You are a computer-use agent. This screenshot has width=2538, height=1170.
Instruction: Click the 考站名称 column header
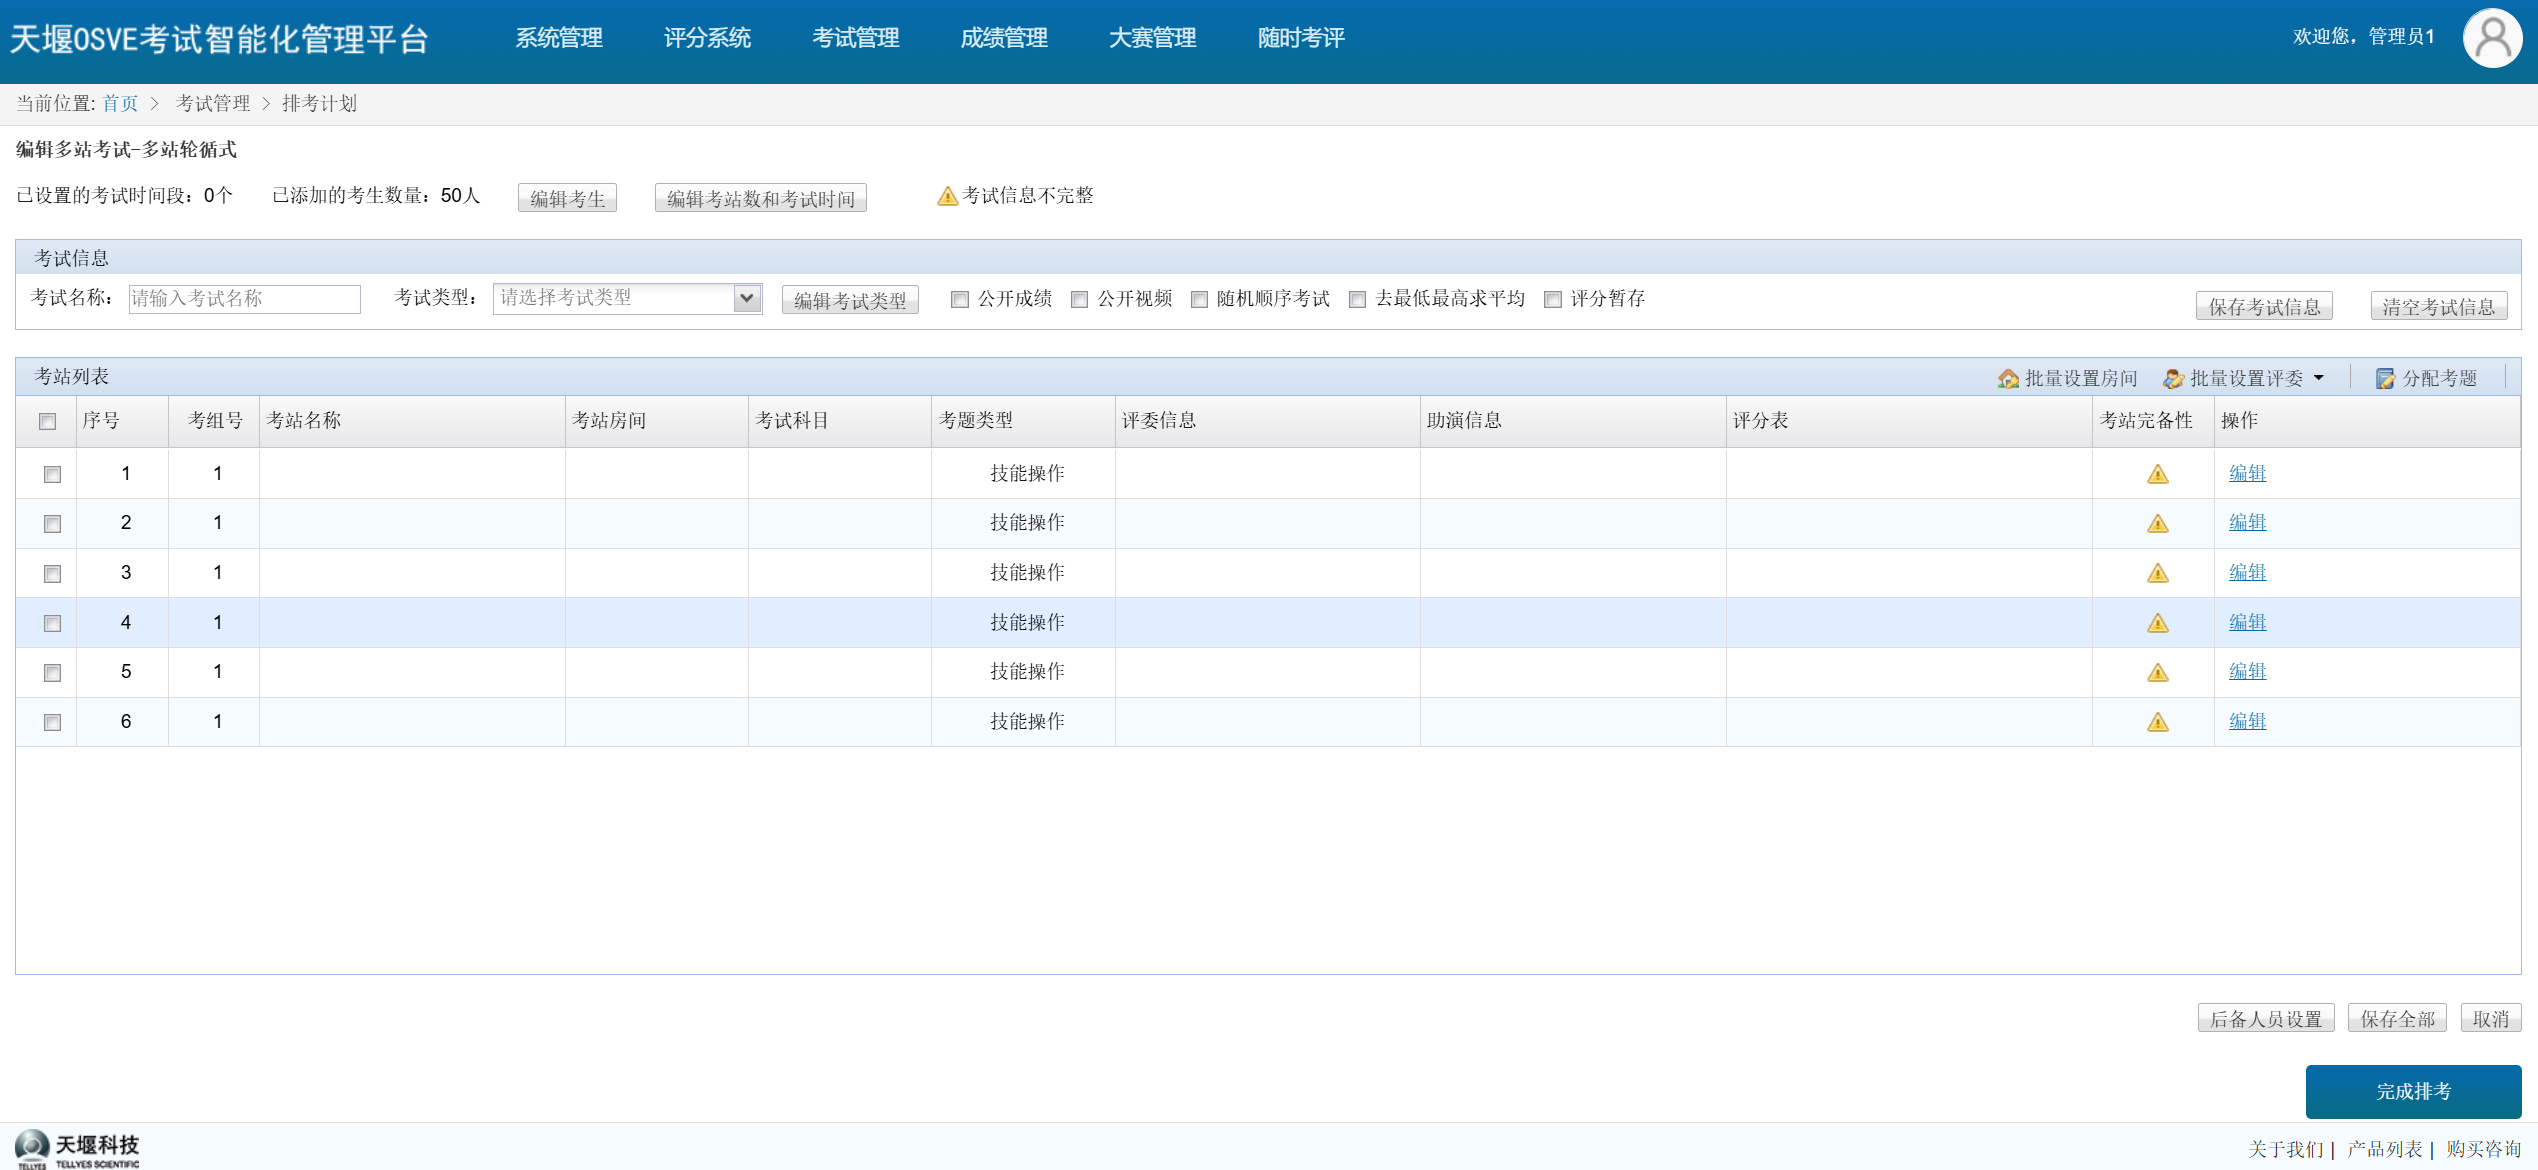[x=411, y=421]
